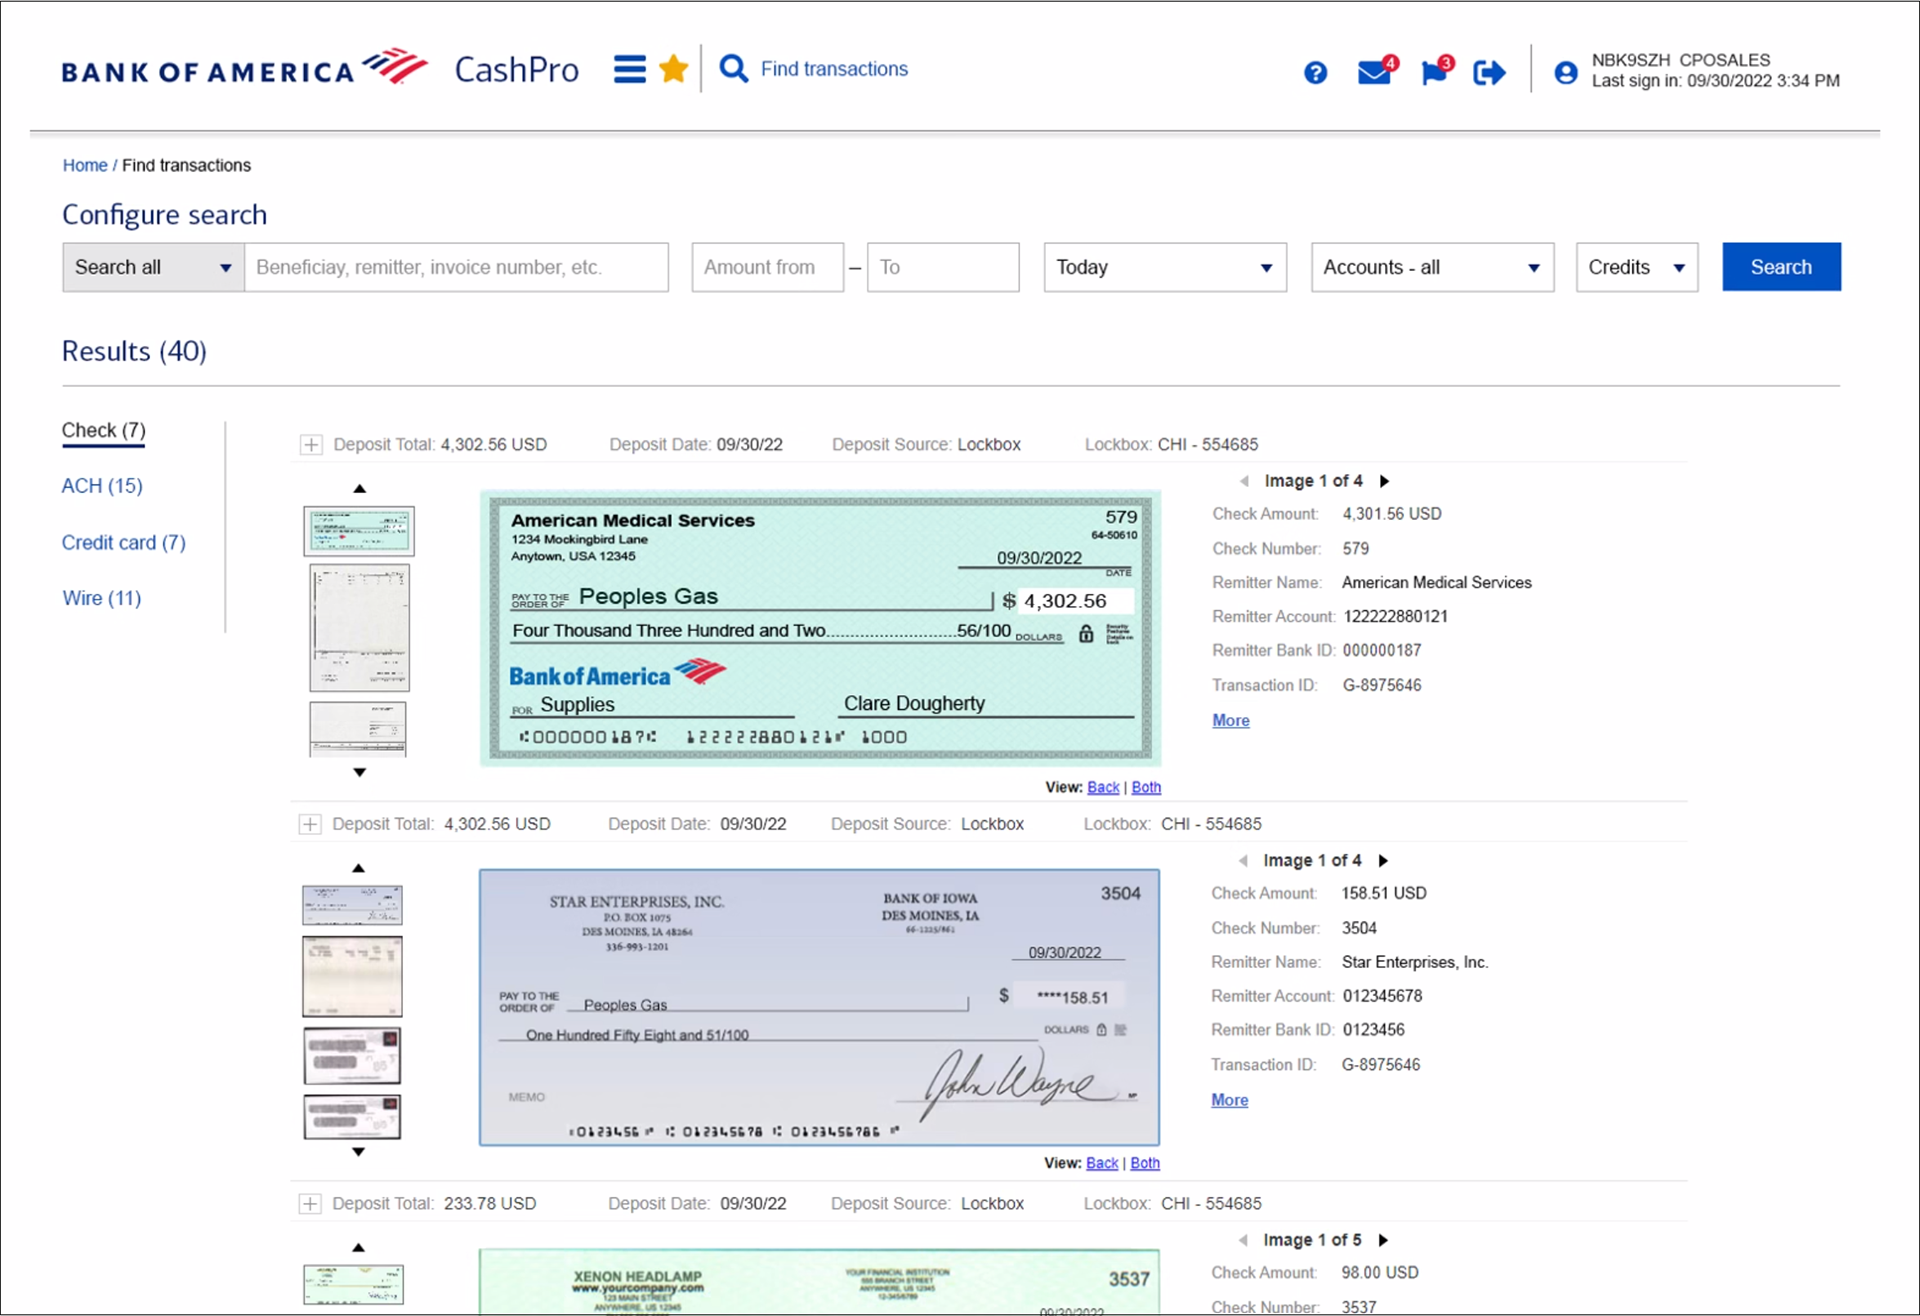Expand the second 4,302.56 USD deposit row

click(310, 824)
